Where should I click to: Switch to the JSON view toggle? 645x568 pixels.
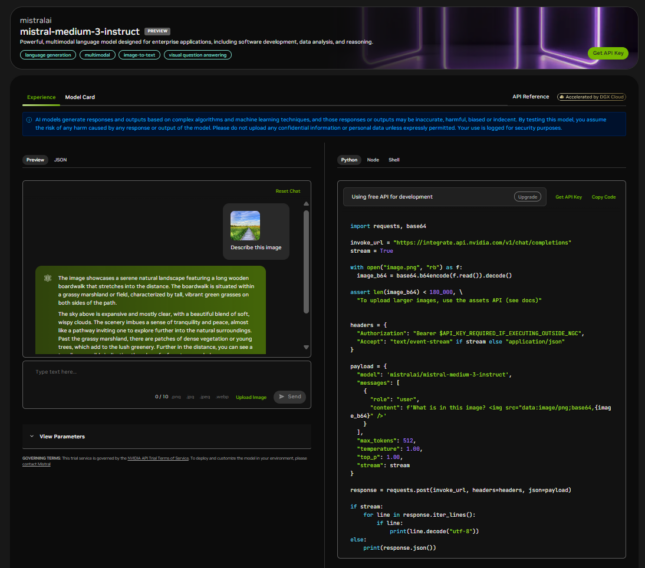[x=61, y=159]
